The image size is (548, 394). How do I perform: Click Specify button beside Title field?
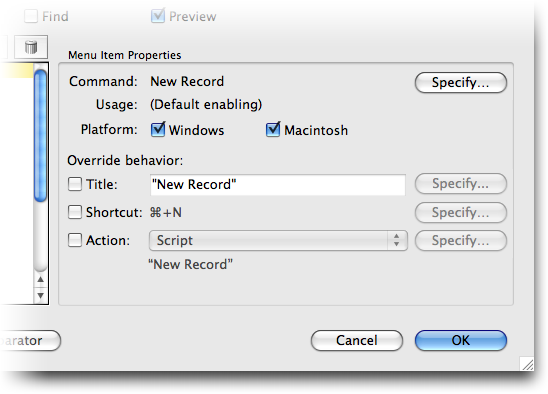pos(461,184)
